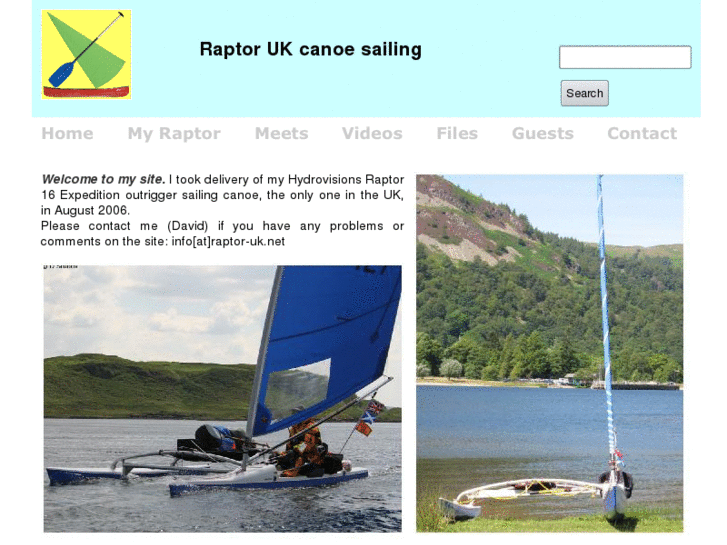Click the red canoe hull in logo
727x545 pixels.
click(86, 92)
